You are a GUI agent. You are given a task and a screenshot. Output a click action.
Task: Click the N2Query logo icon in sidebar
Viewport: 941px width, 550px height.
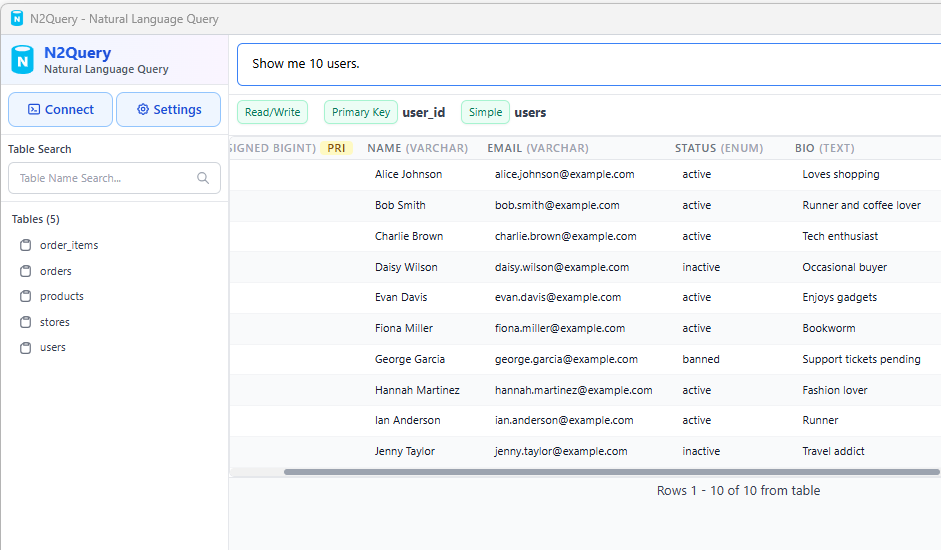click(23, 59)
